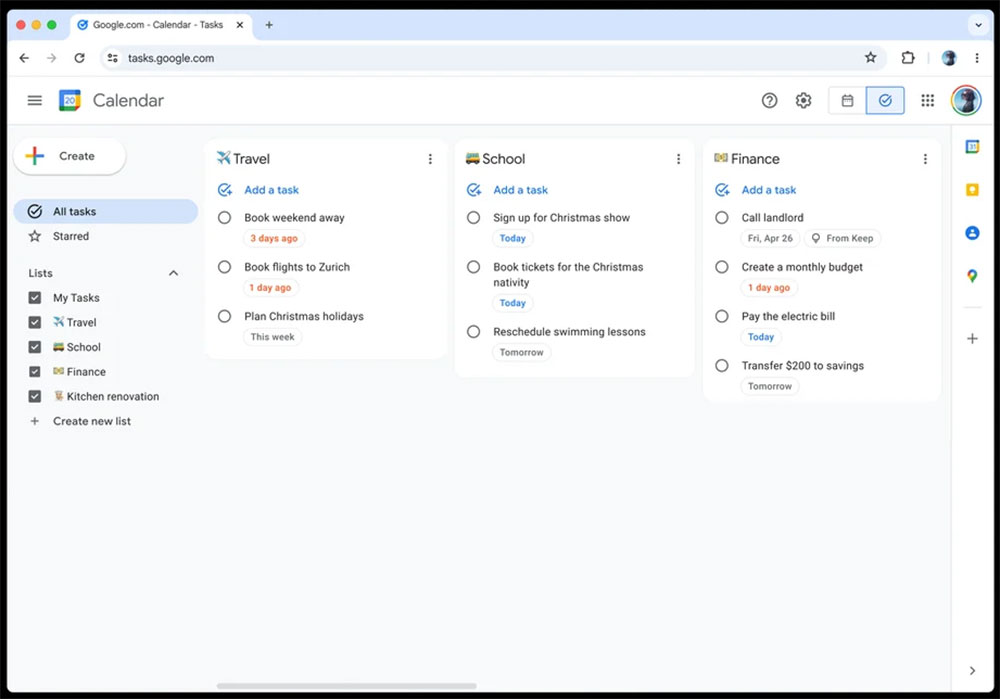Viewport: 1000px width, 699px height.
Task: Open School list options menu
Action: pyautogui.click(x=678, y=159)
